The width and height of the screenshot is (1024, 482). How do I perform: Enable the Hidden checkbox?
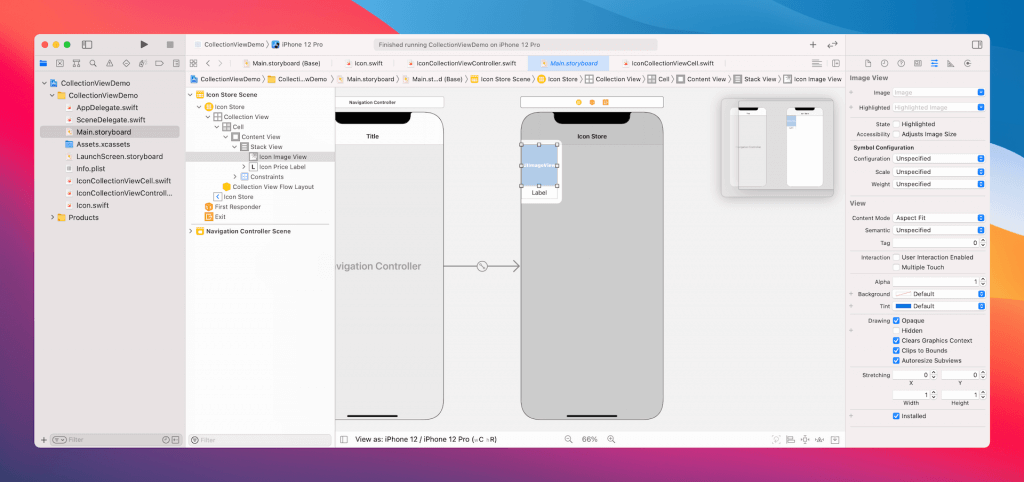(x=896, y=330)
